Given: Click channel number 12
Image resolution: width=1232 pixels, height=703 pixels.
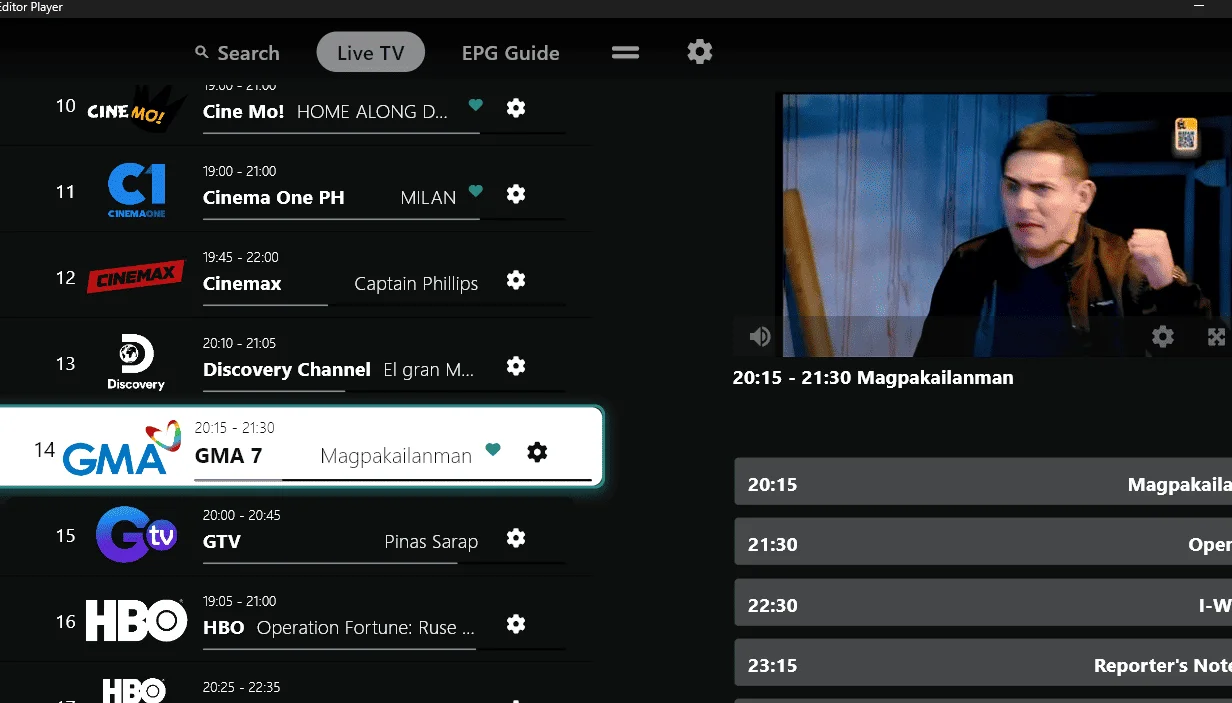Looking at the screenshot, I should (x=66, y=278).
